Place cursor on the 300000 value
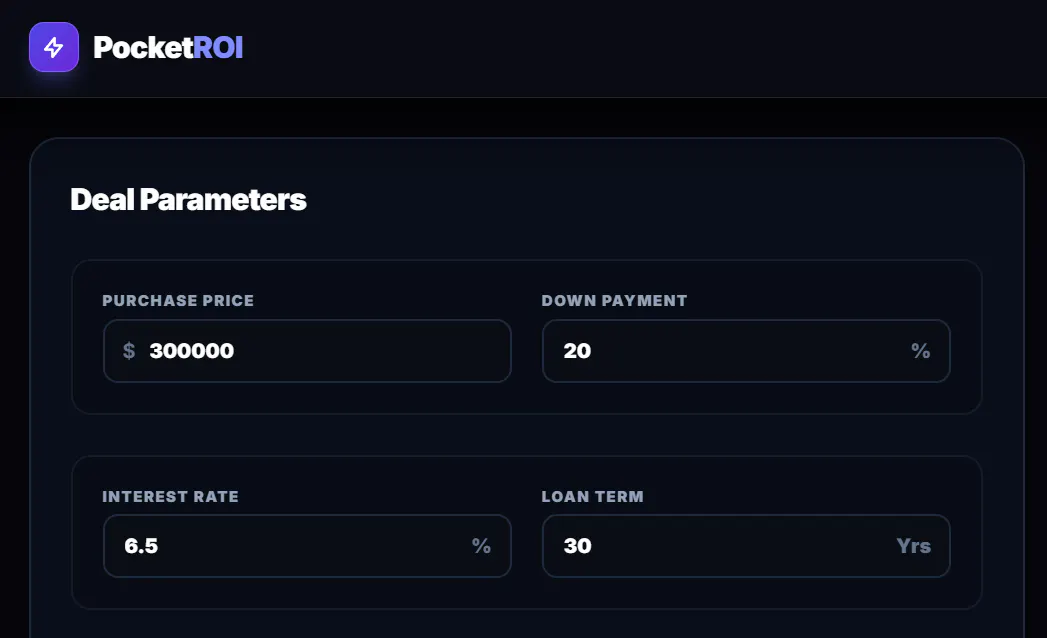This screenshot has width=1047, height=638. (x=192, y=351)
